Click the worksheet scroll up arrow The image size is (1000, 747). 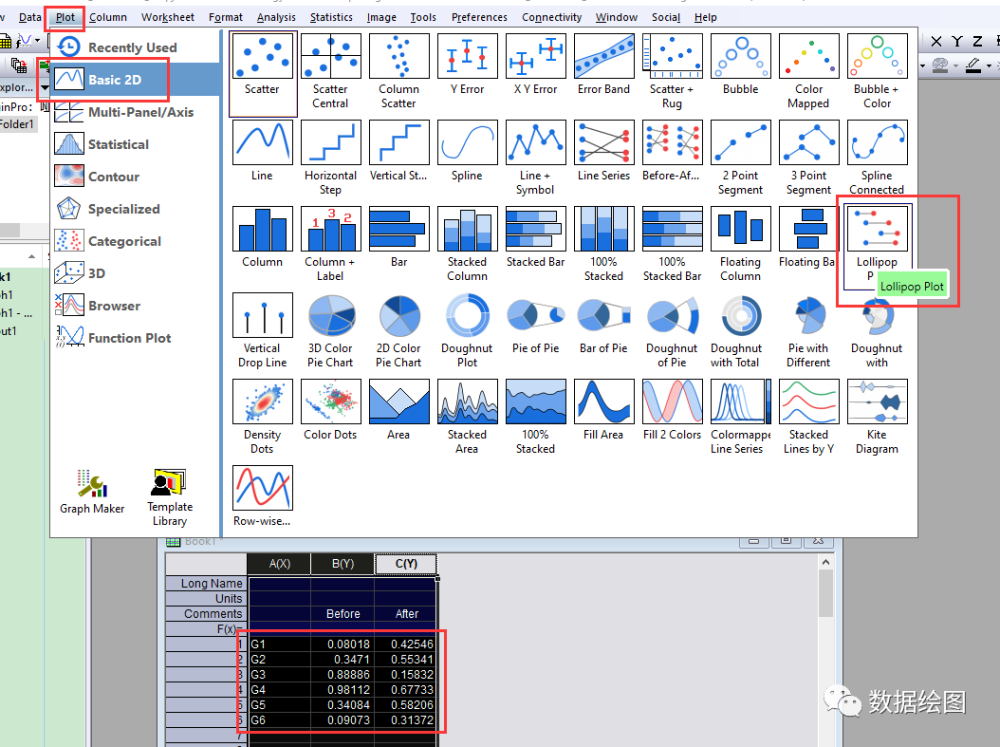[x=826, y=562]
